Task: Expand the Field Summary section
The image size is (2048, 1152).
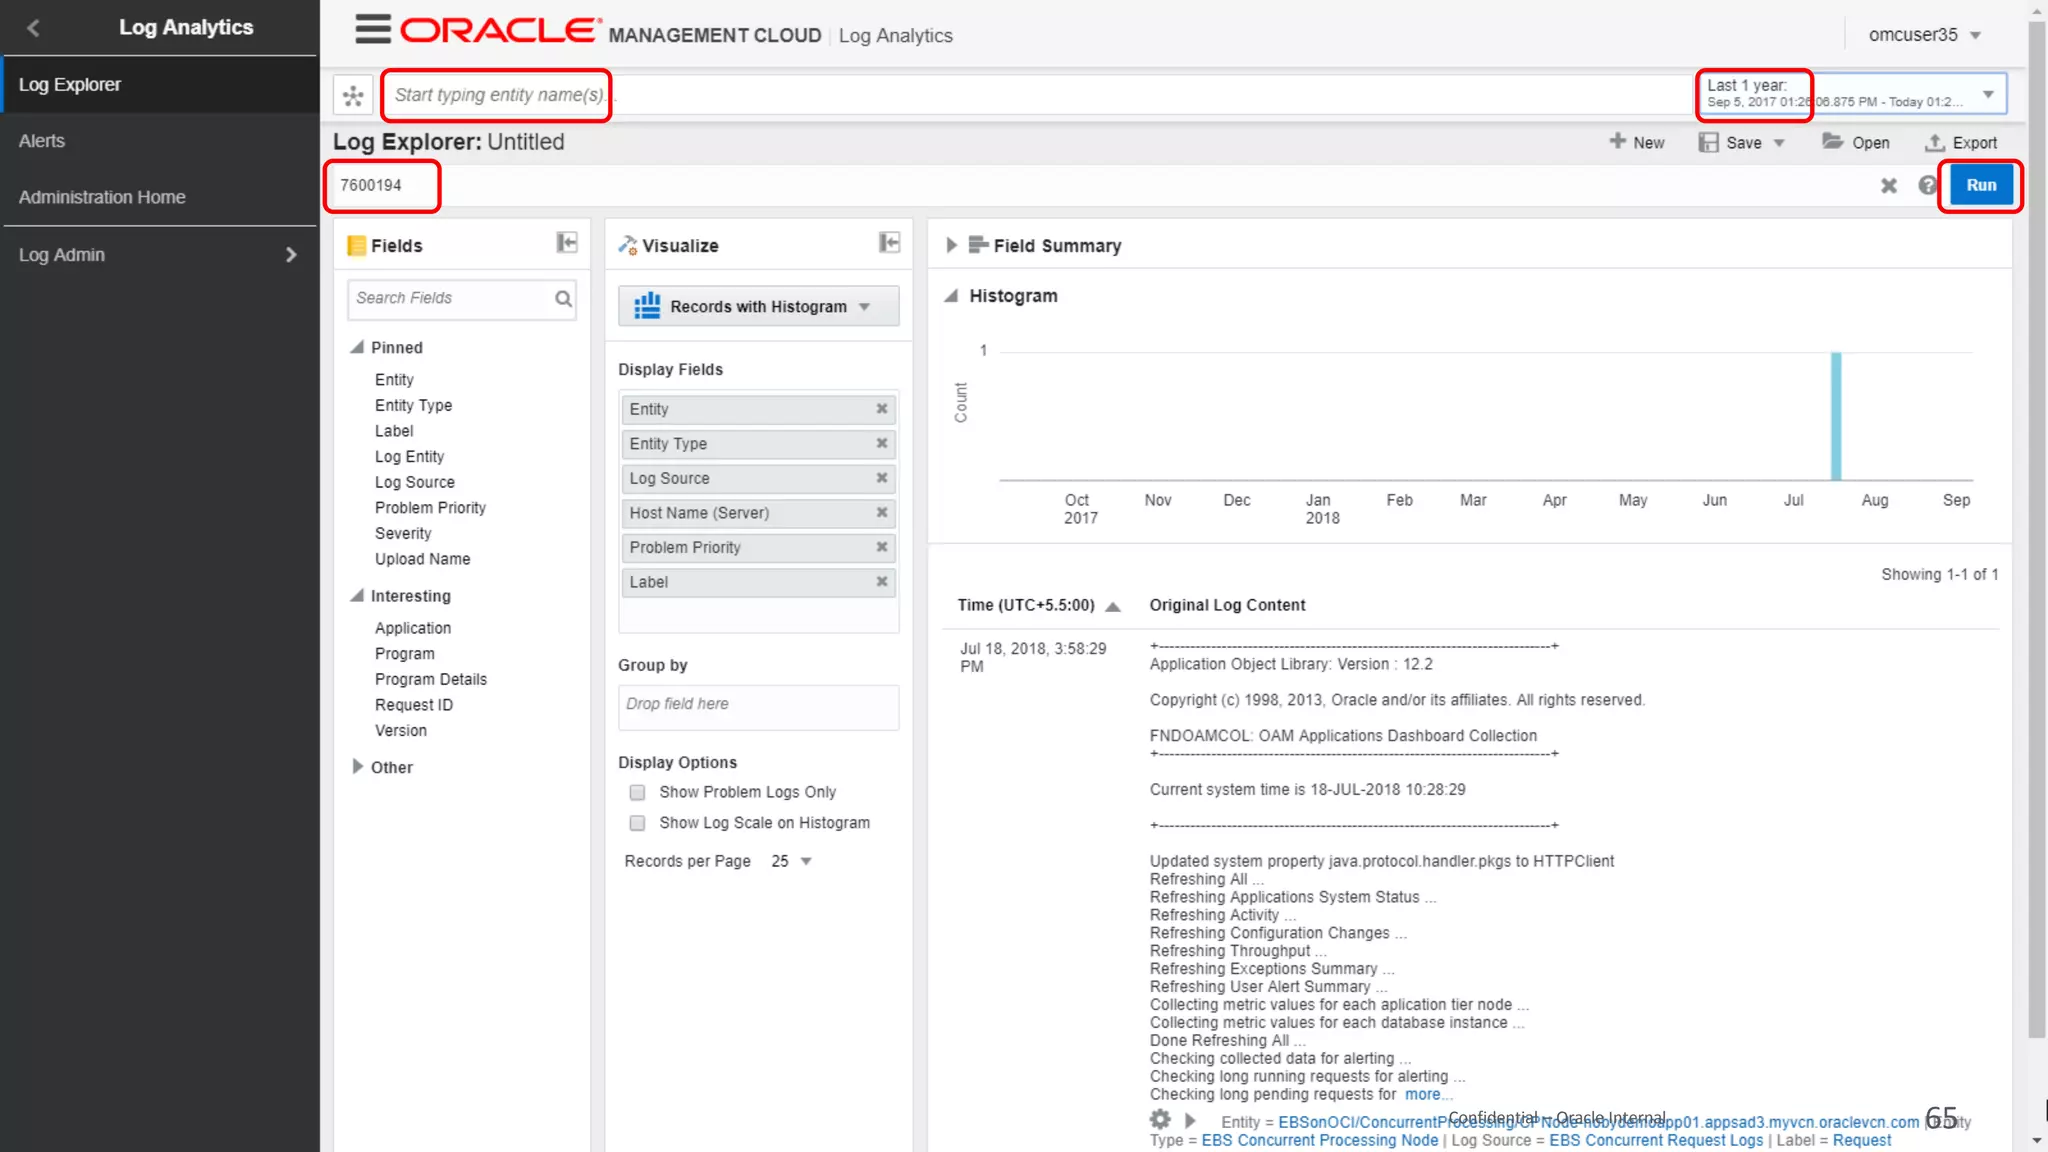Action: click(951, 245)
